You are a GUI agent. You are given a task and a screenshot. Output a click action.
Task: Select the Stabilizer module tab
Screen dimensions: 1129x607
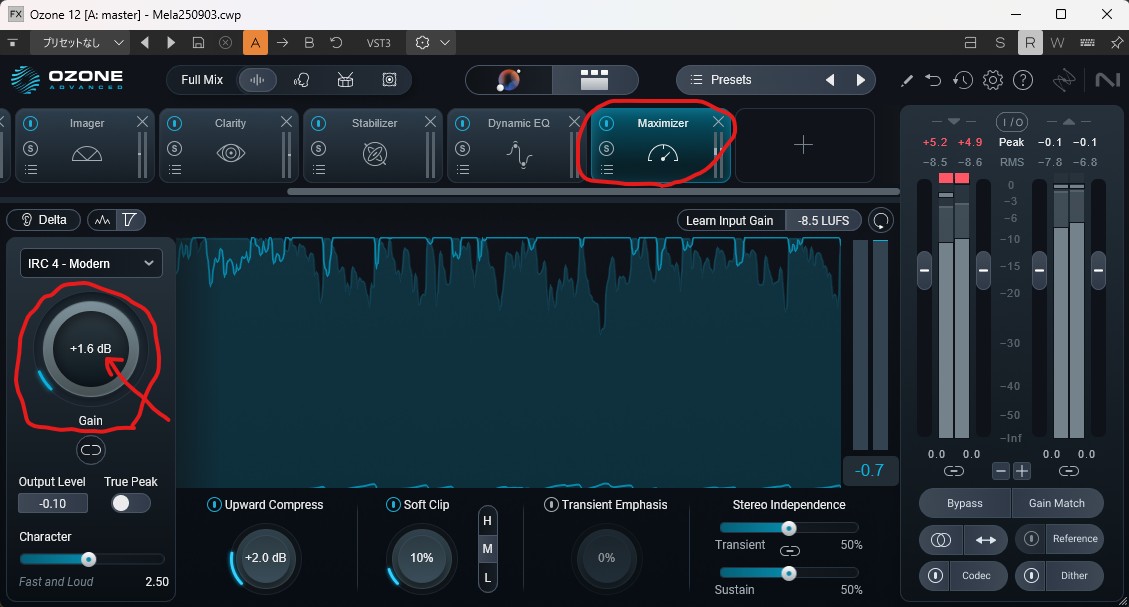[x=373, y=145]
